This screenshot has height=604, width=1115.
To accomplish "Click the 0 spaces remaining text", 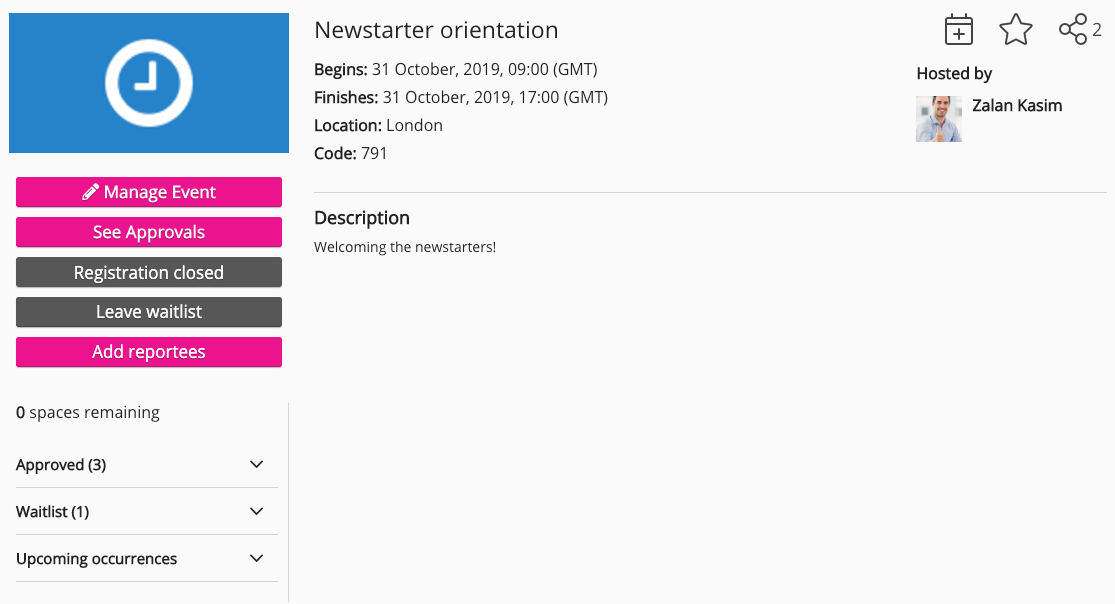I will [88, 412].
